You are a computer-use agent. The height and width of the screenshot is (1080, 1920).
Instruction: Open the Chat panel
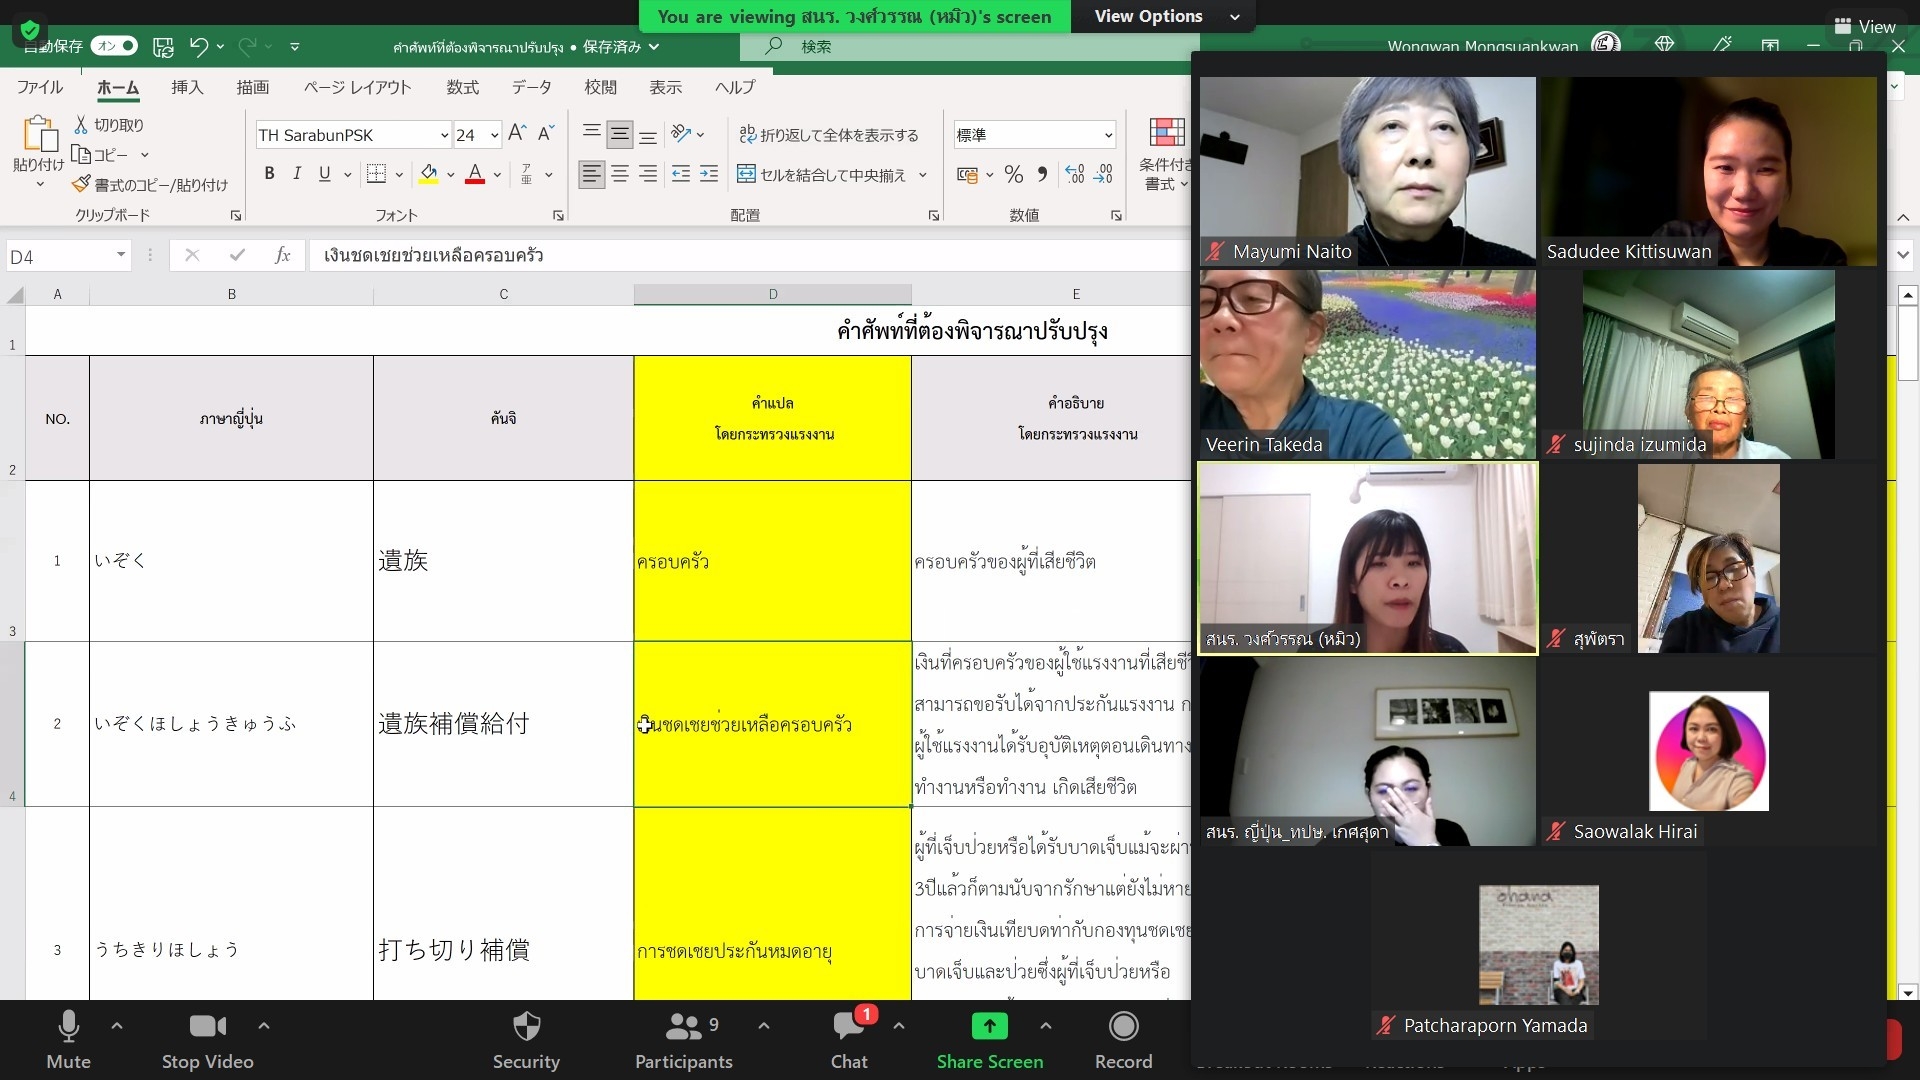pyautogui.click(x=849, y=1040)
